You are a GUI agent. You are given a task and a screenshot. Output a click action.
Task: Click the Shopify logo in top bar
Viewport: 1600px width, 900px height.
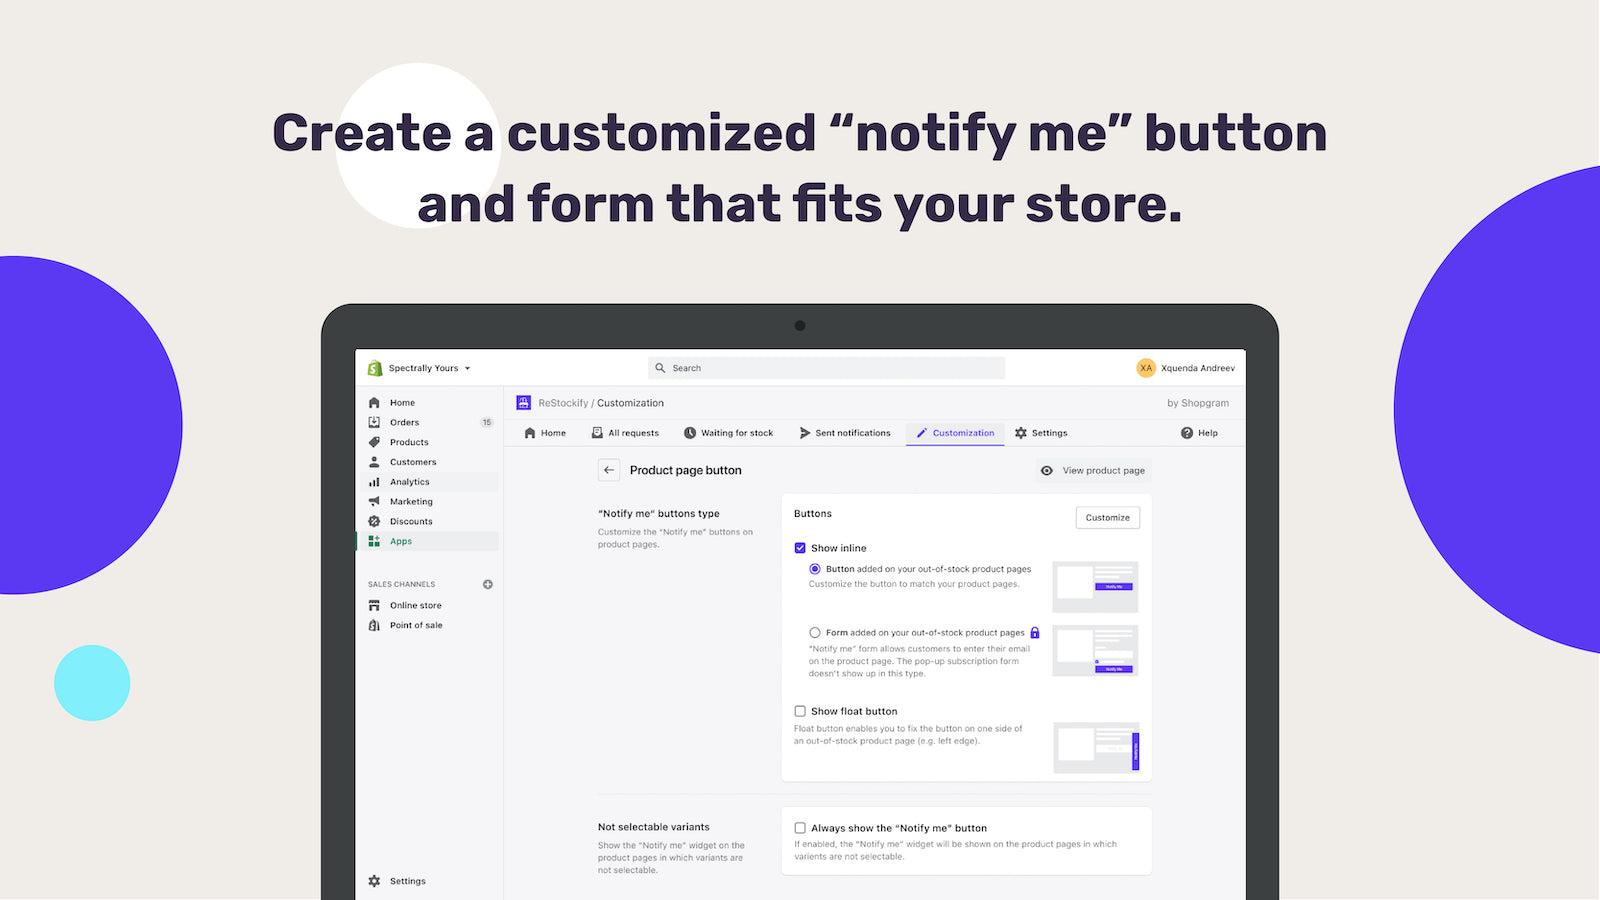point(375,368)
